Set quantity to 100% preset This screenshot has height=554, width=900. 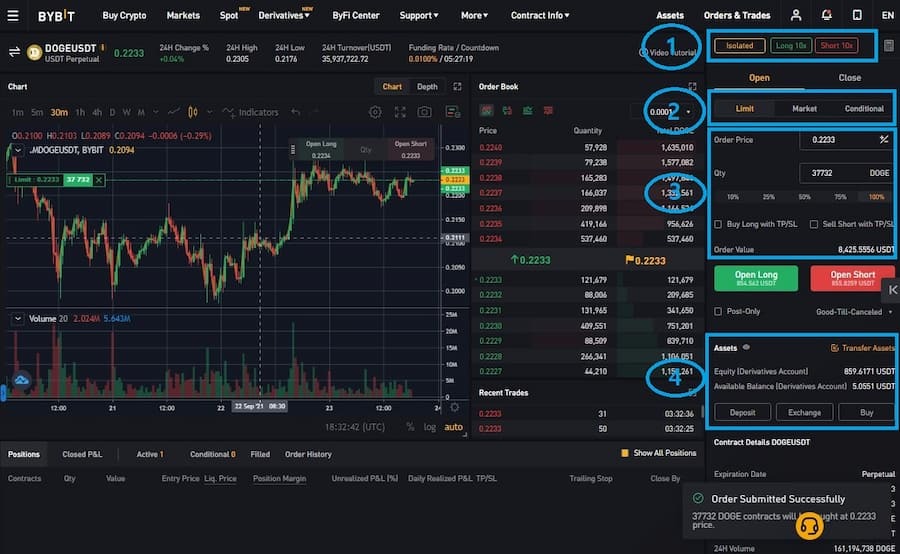pos(876,197)
